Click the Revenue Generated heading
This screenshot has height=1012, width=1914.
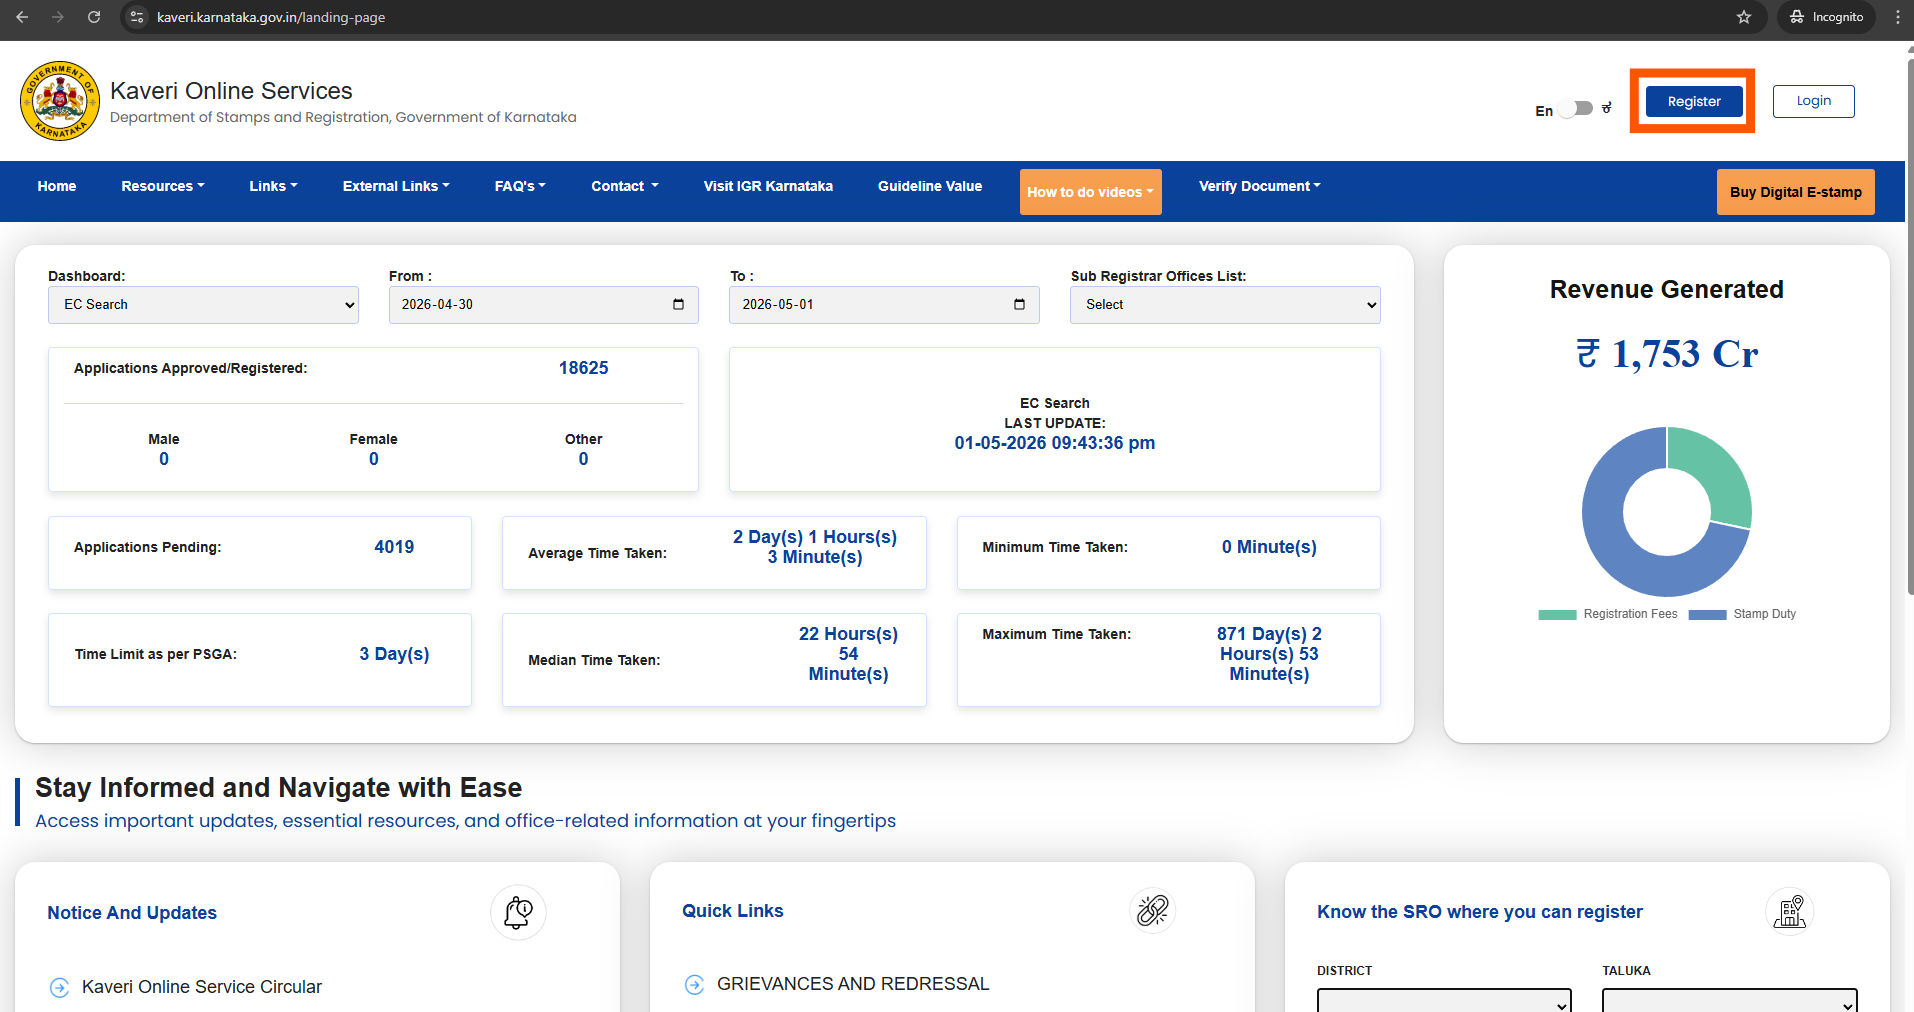pos(1666,290)
